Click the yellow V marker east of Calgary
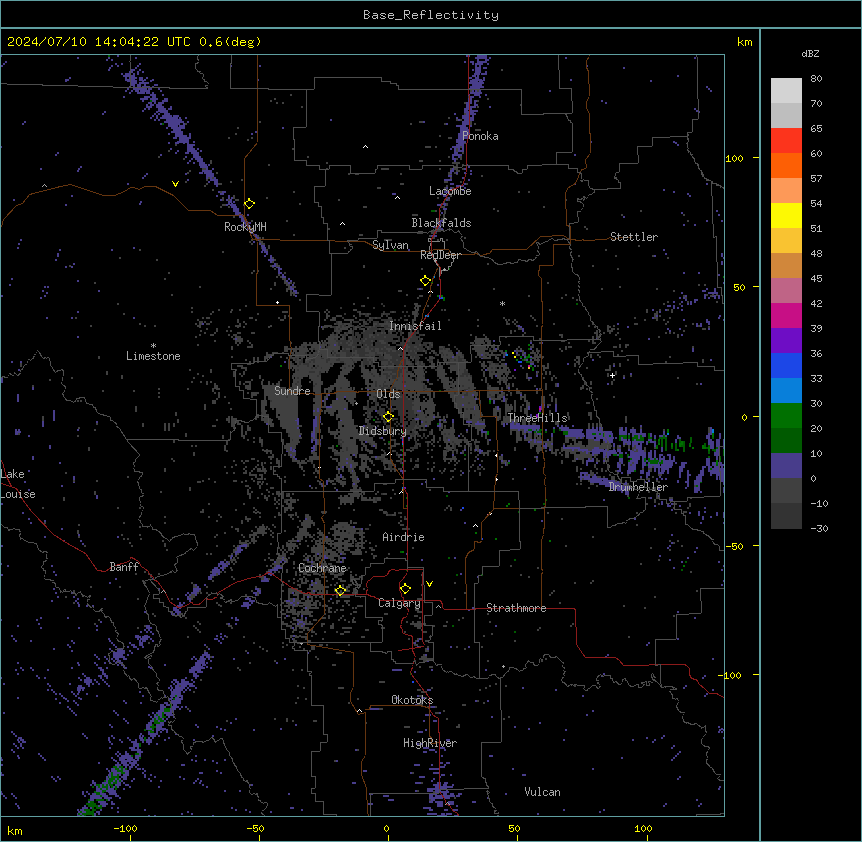Image resolution: width=862 pixels, height=842 pixels. point(429,584)
